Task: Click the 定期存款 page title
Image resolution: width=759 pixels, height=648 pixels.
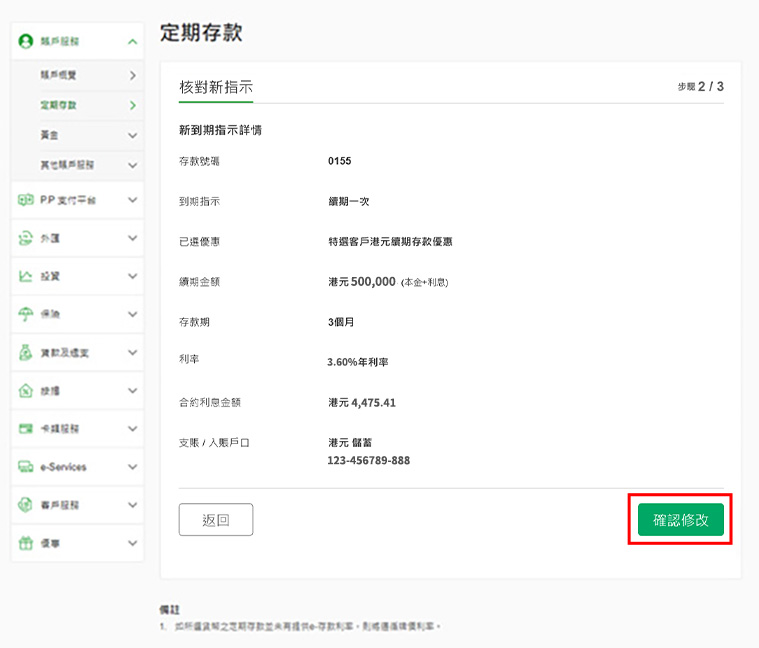Action: [201, 32]
